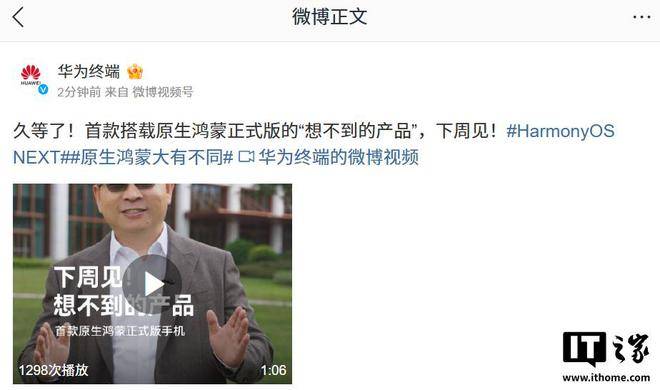Tap the 1298次播放 play count
This screenshot has width=660, height=390.
(53, 370)
